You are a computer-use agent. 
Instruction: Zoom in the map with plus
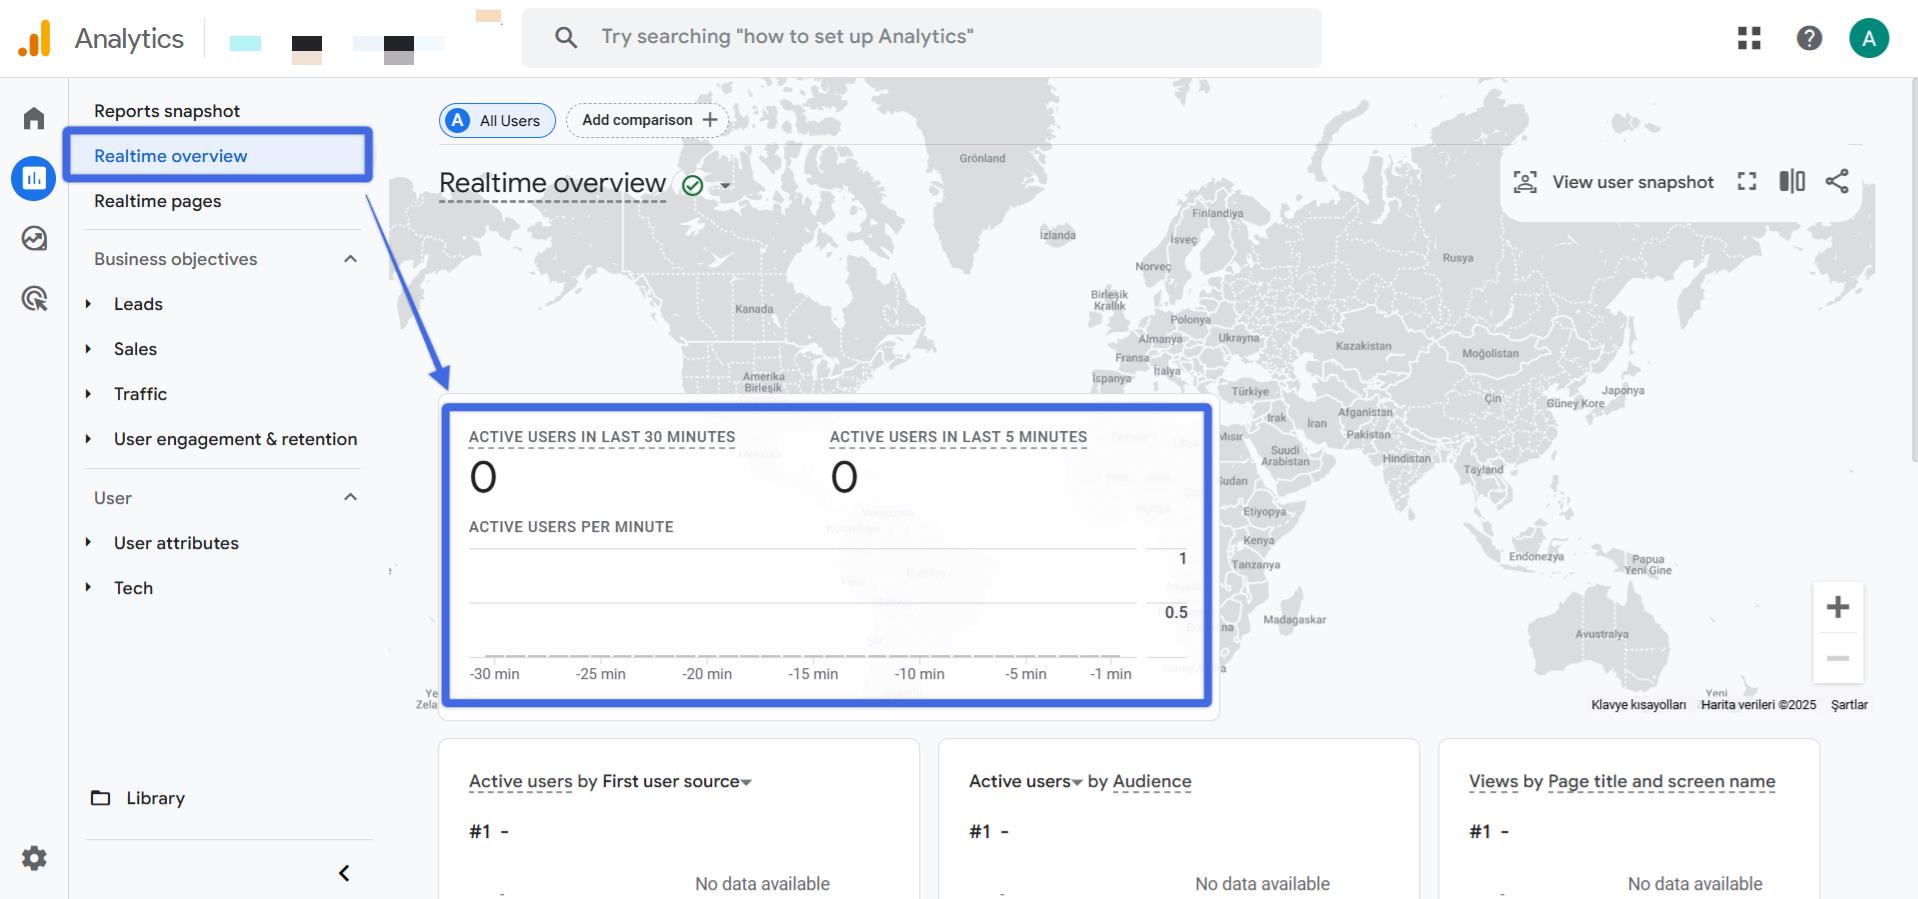[x=1838, y=607]
